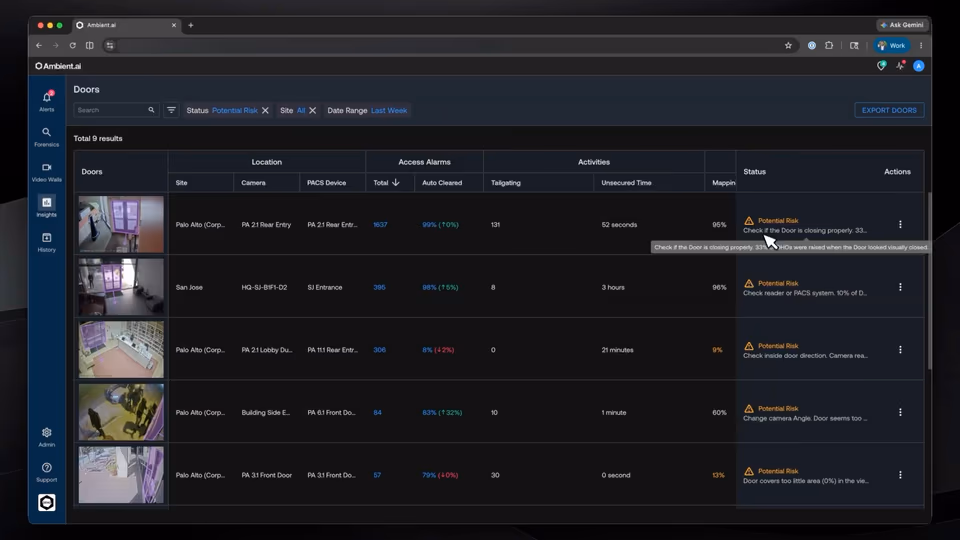Open PA 2.1 Rear Entry door thumbnail
The height and width of the screenshot is (540, 960).
121,224
